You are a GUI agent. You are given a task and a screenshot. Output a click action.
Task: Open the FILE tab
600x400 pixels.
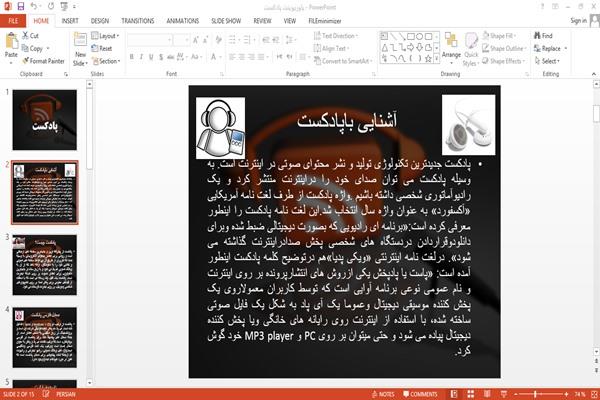13,21
